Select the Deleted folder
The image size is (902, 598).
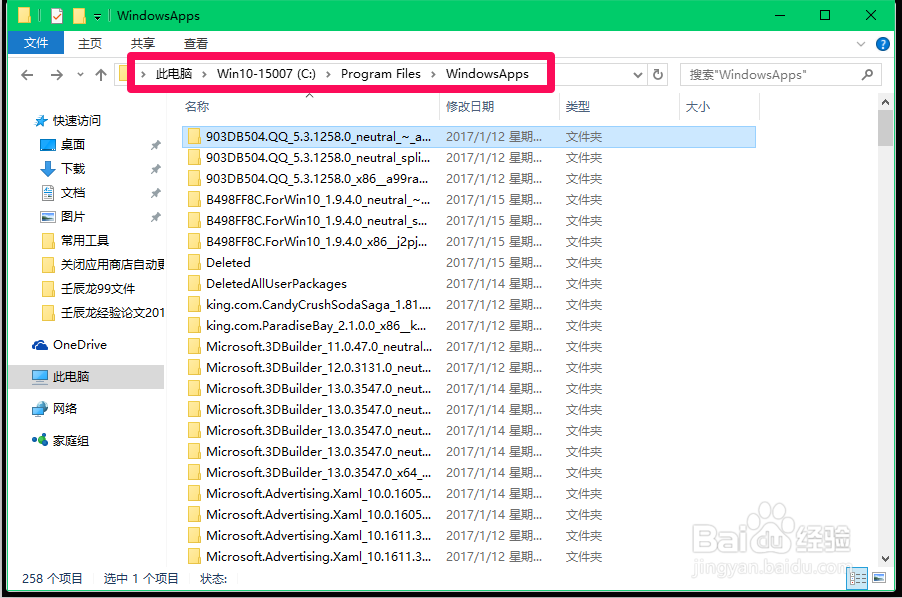[x=228, y=263]
